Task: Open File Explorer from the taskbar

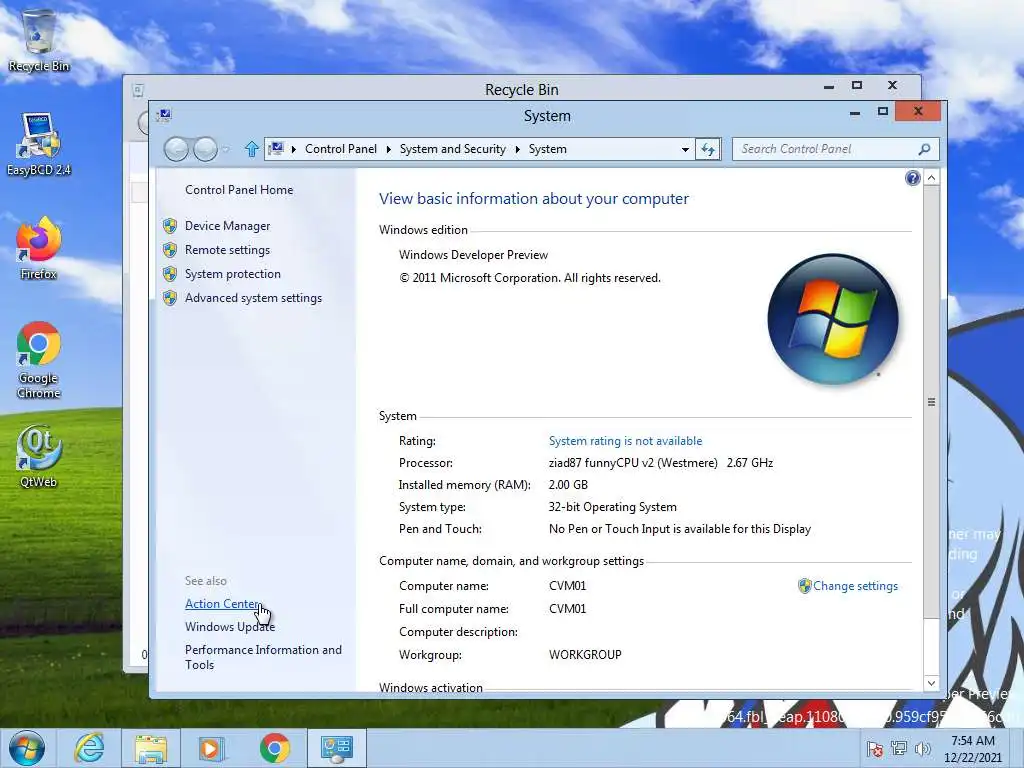Action: [x=151, y=748]
